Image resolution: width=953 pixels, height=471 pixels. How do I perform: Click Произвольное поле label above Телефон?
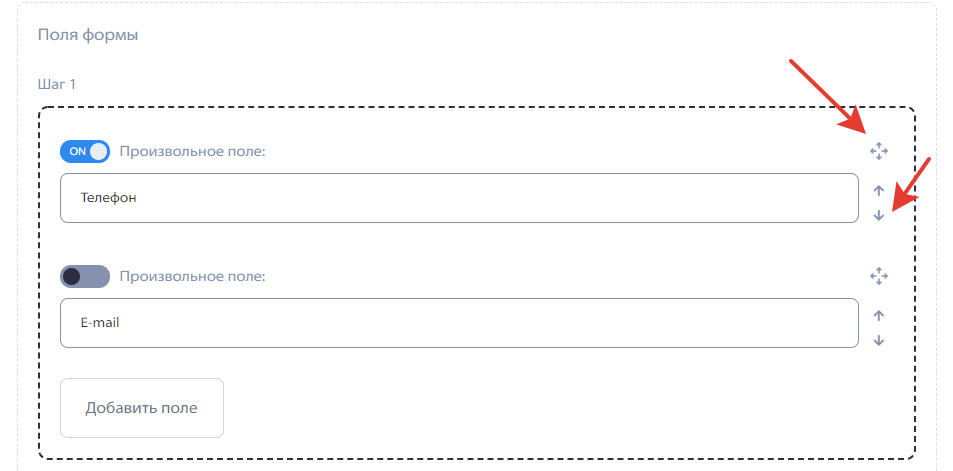pos(193,151)
